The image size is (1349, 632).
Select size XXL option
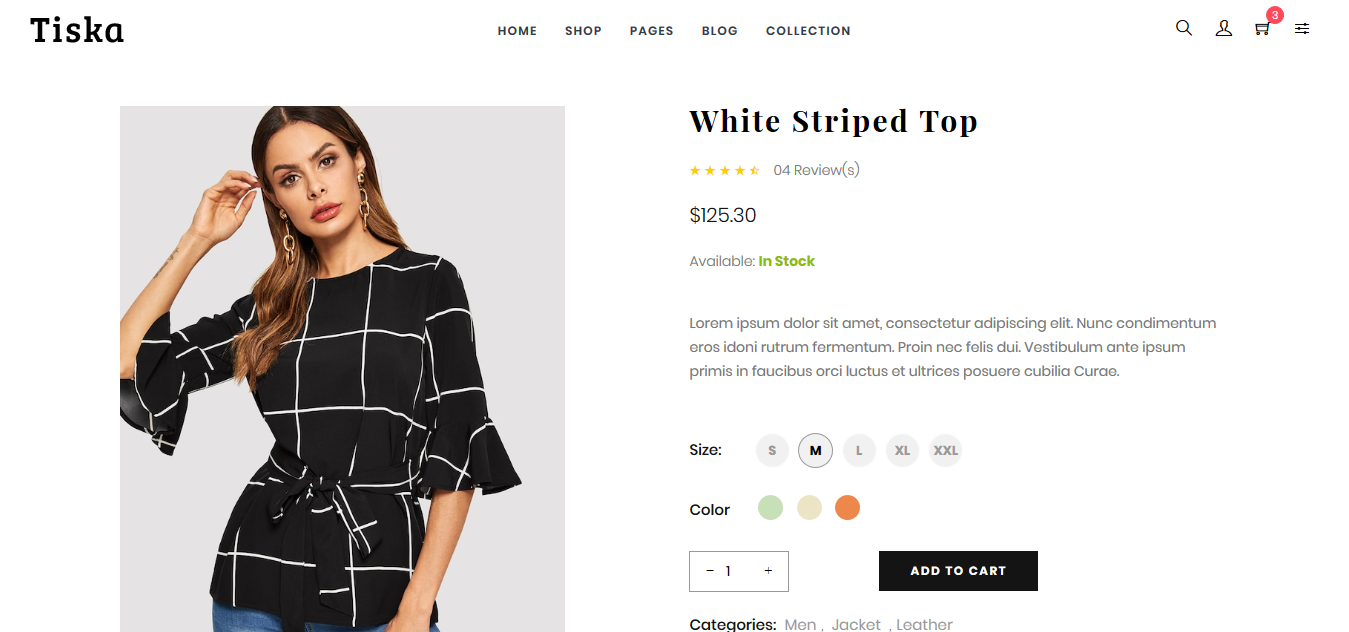click(x=946, y=450)
